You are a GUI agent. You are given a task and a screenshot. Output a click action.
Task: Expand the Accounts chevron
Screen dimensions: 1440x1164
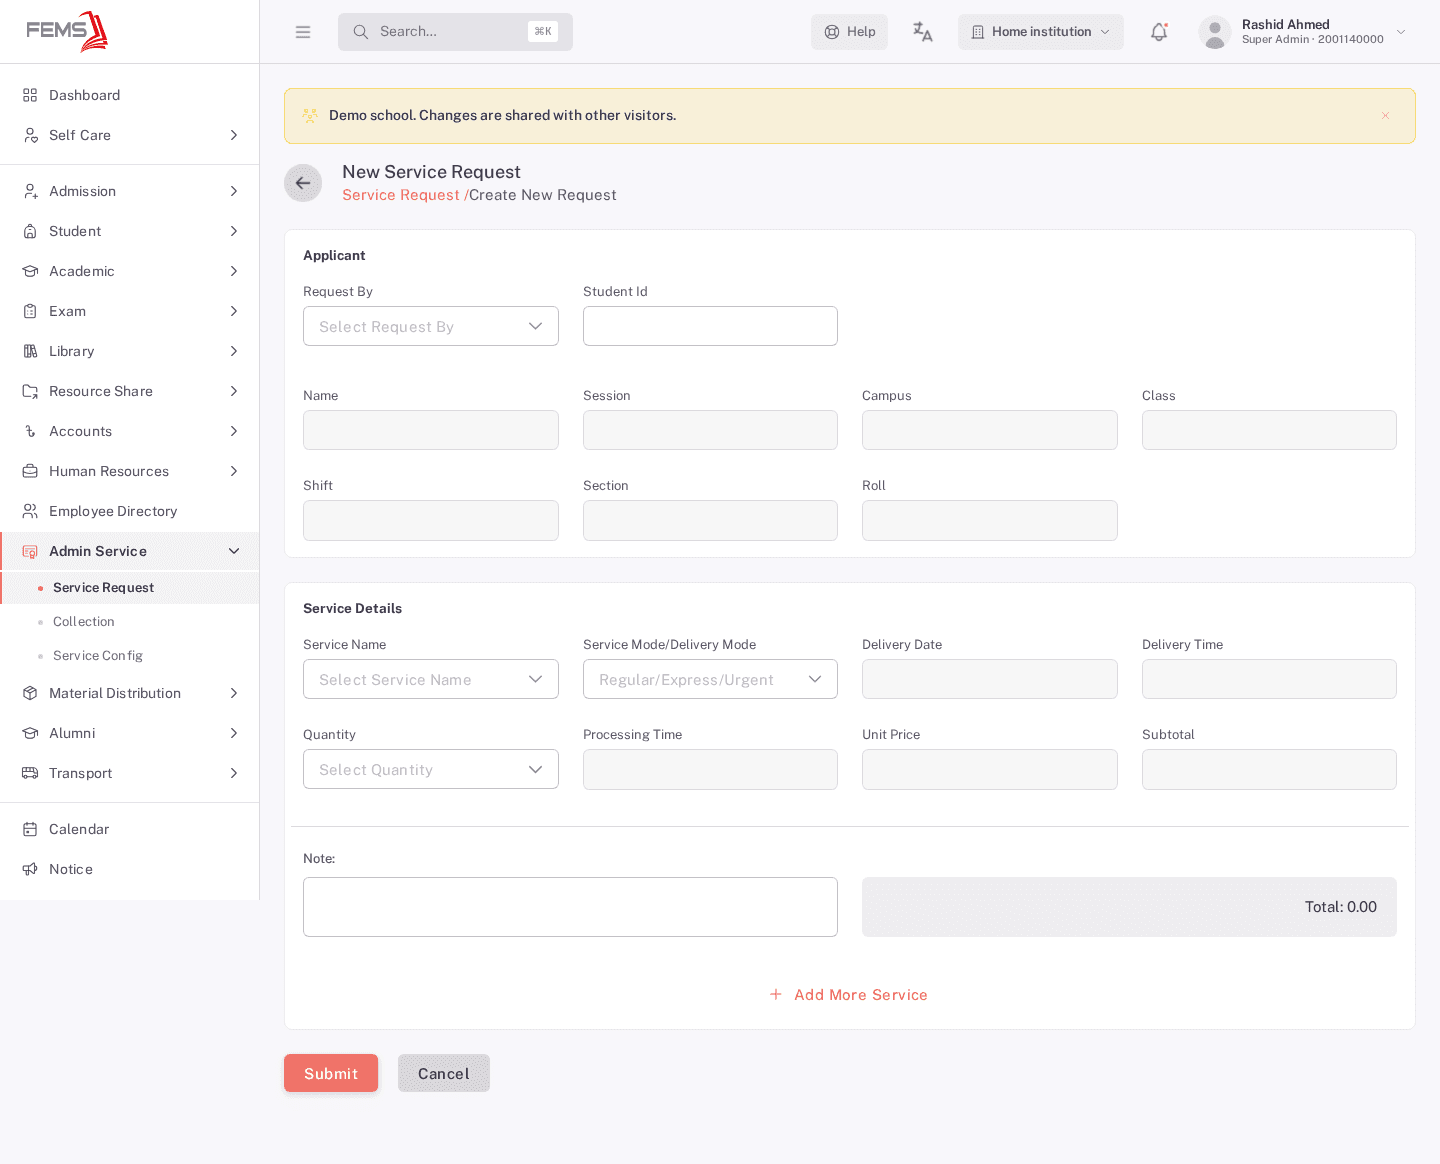click(x=234, y=431)
